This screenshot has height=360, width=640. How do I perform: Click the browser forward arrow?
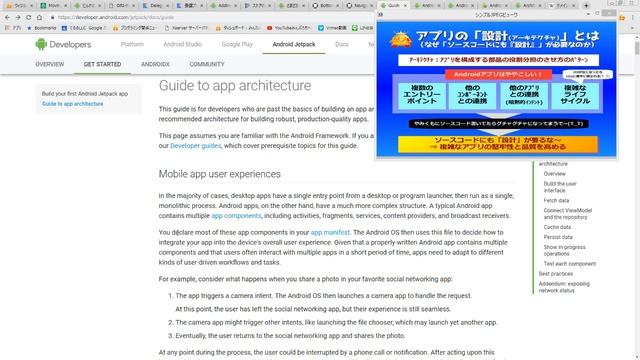18,18
